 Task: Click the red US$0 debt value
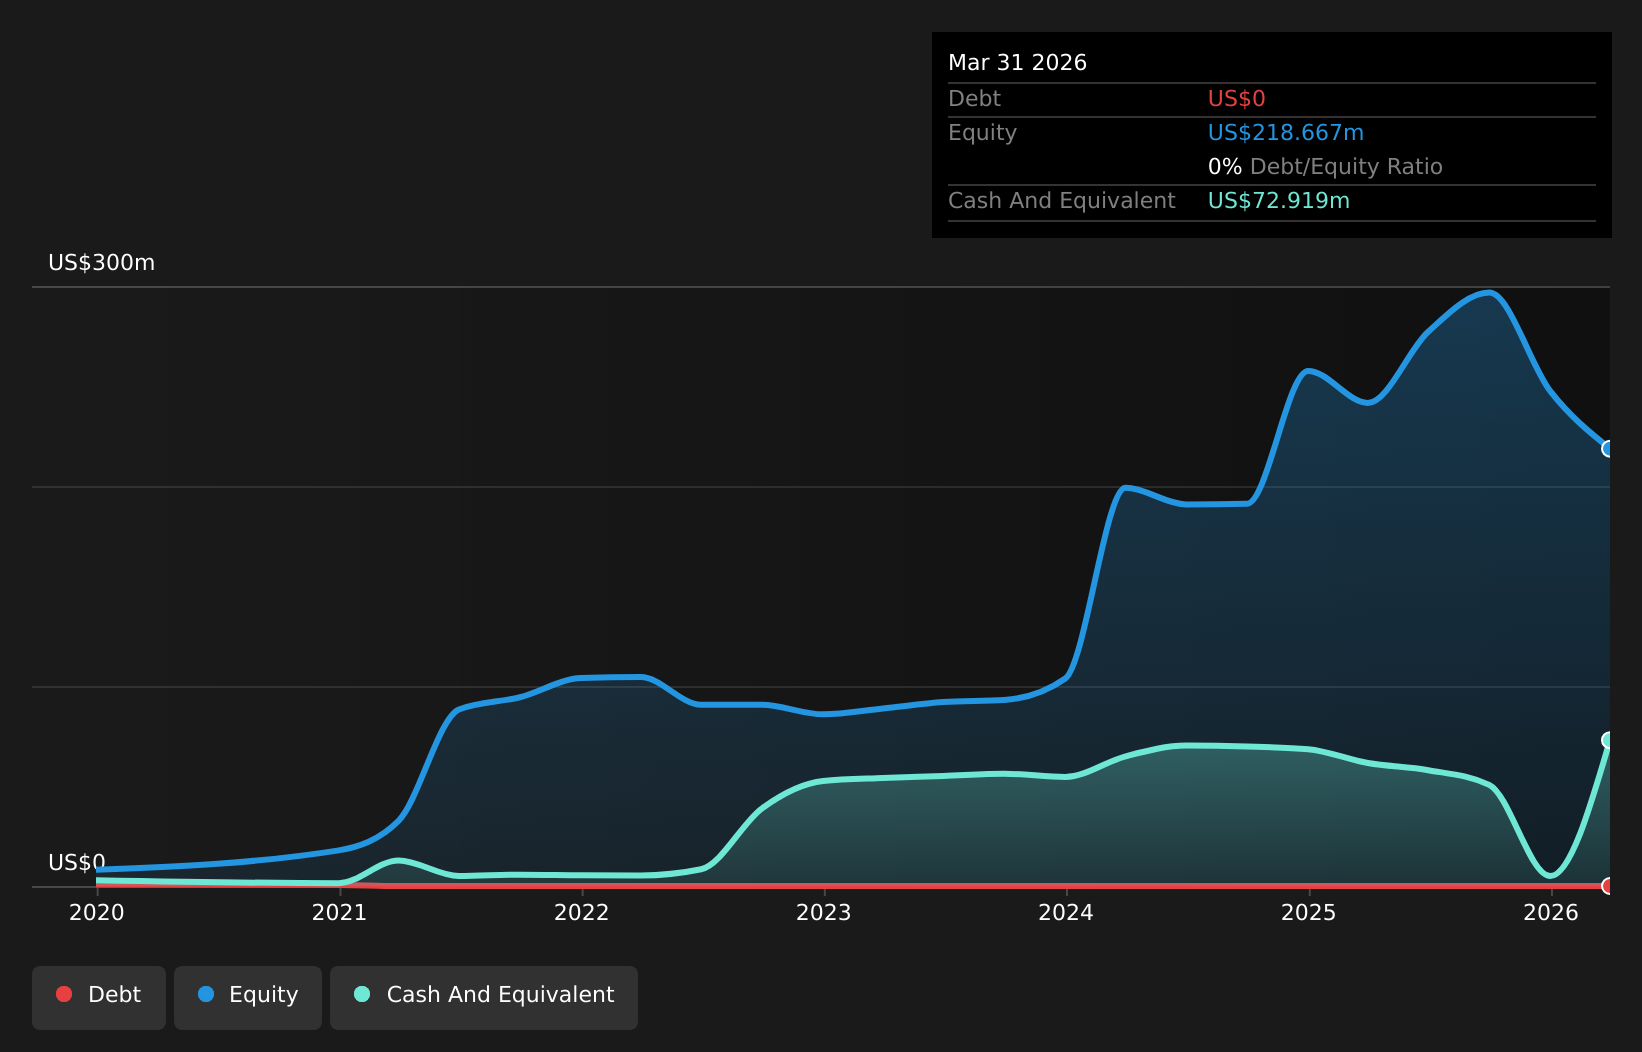1237,99
